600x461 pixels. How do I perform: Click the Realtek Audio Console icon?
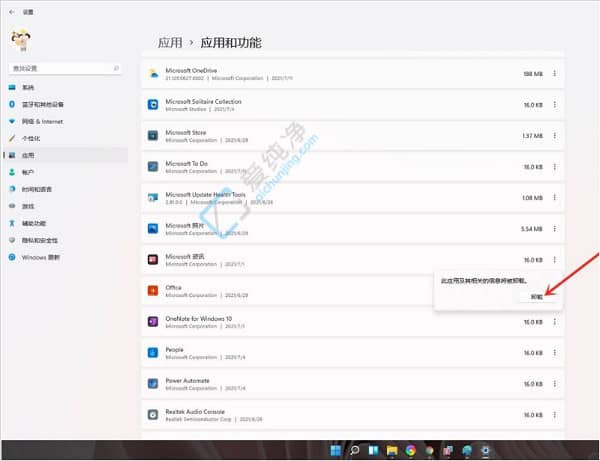click(x=153, y=415)
